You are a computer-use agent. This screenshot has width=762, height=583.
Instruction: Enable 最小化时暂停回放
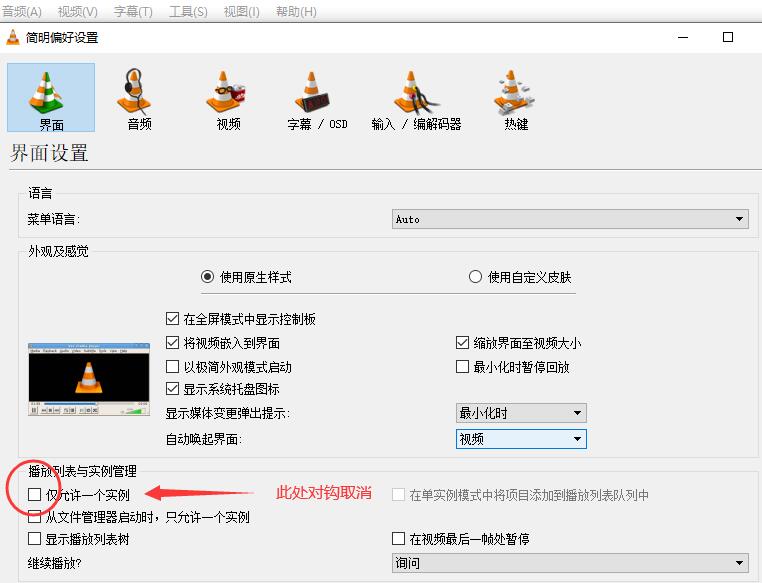pos(462,366)
